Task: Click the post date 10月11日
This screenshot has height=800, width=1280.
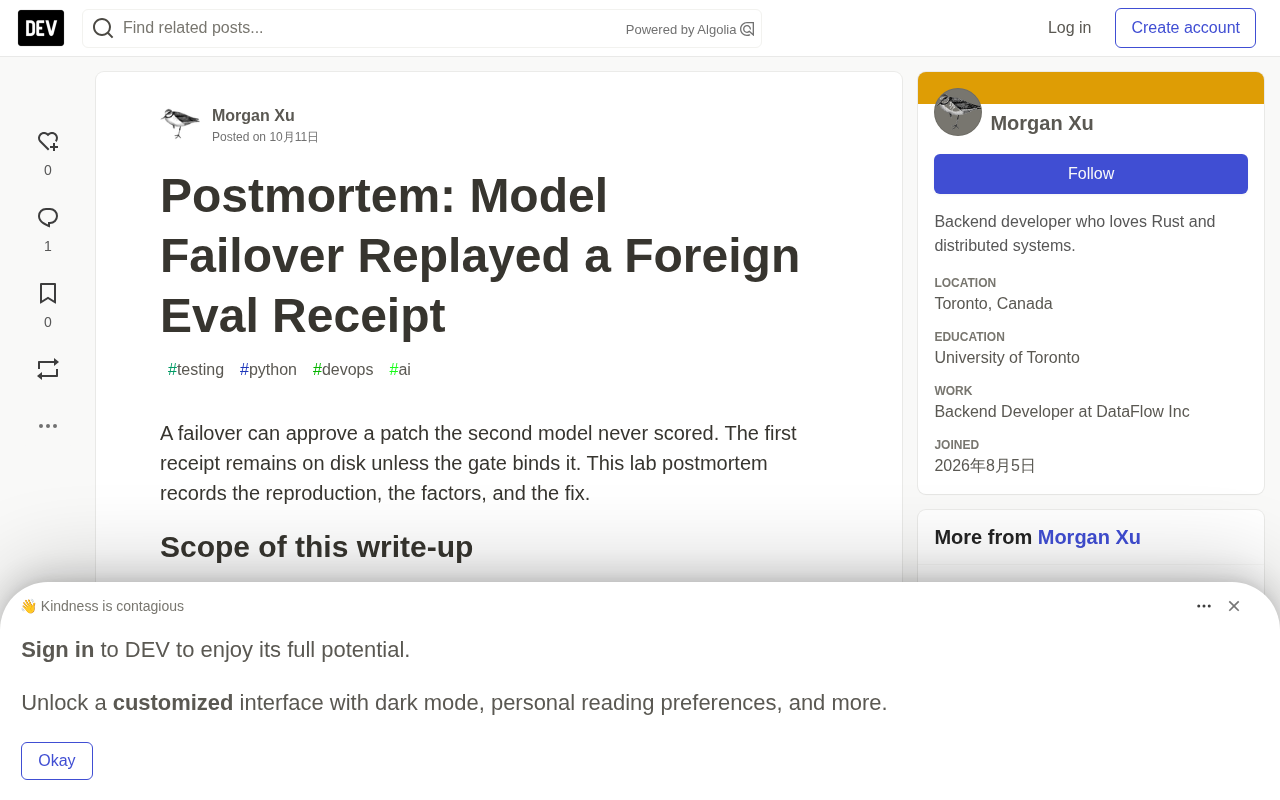Action: 294,137
